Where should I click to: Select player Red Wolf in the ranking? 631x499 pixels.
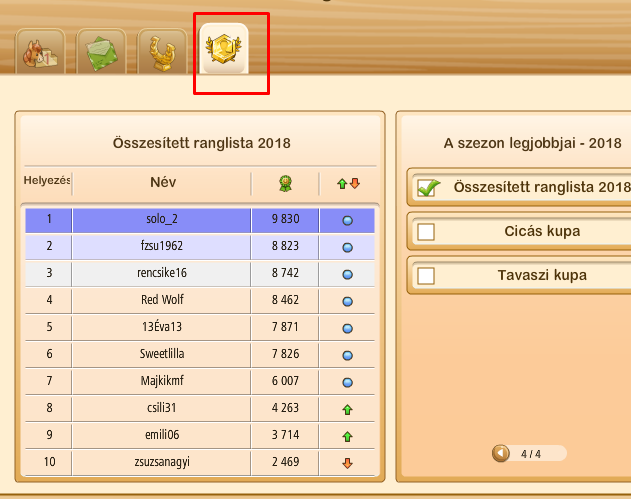point(162,300)
